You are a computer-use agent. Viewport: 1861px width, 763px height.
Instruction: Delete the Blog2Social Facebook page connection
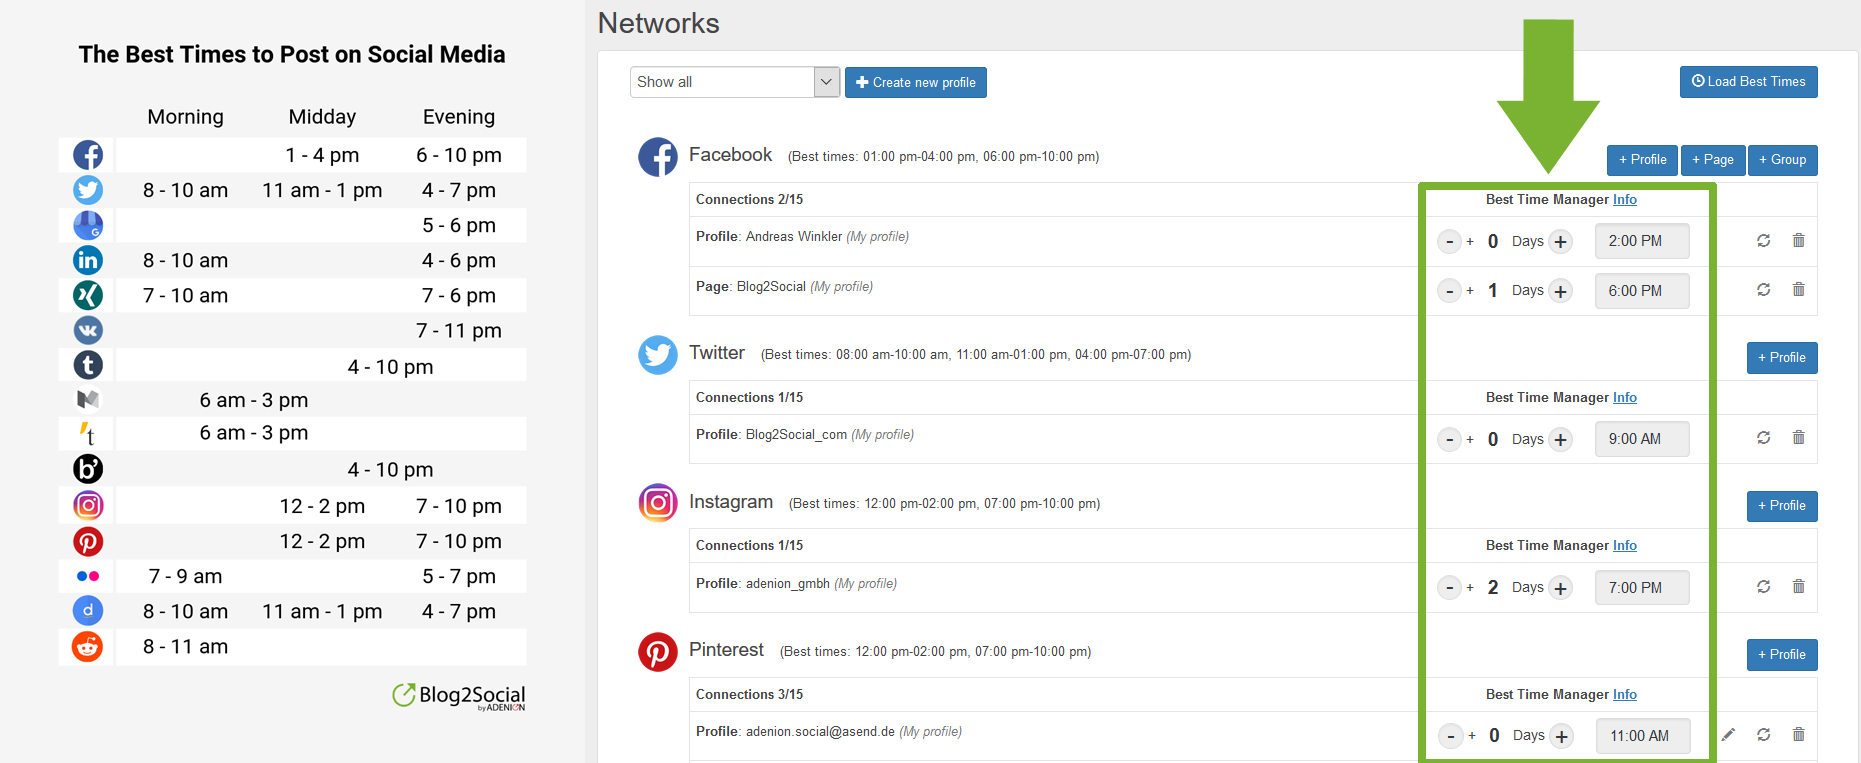point(1799,290)
